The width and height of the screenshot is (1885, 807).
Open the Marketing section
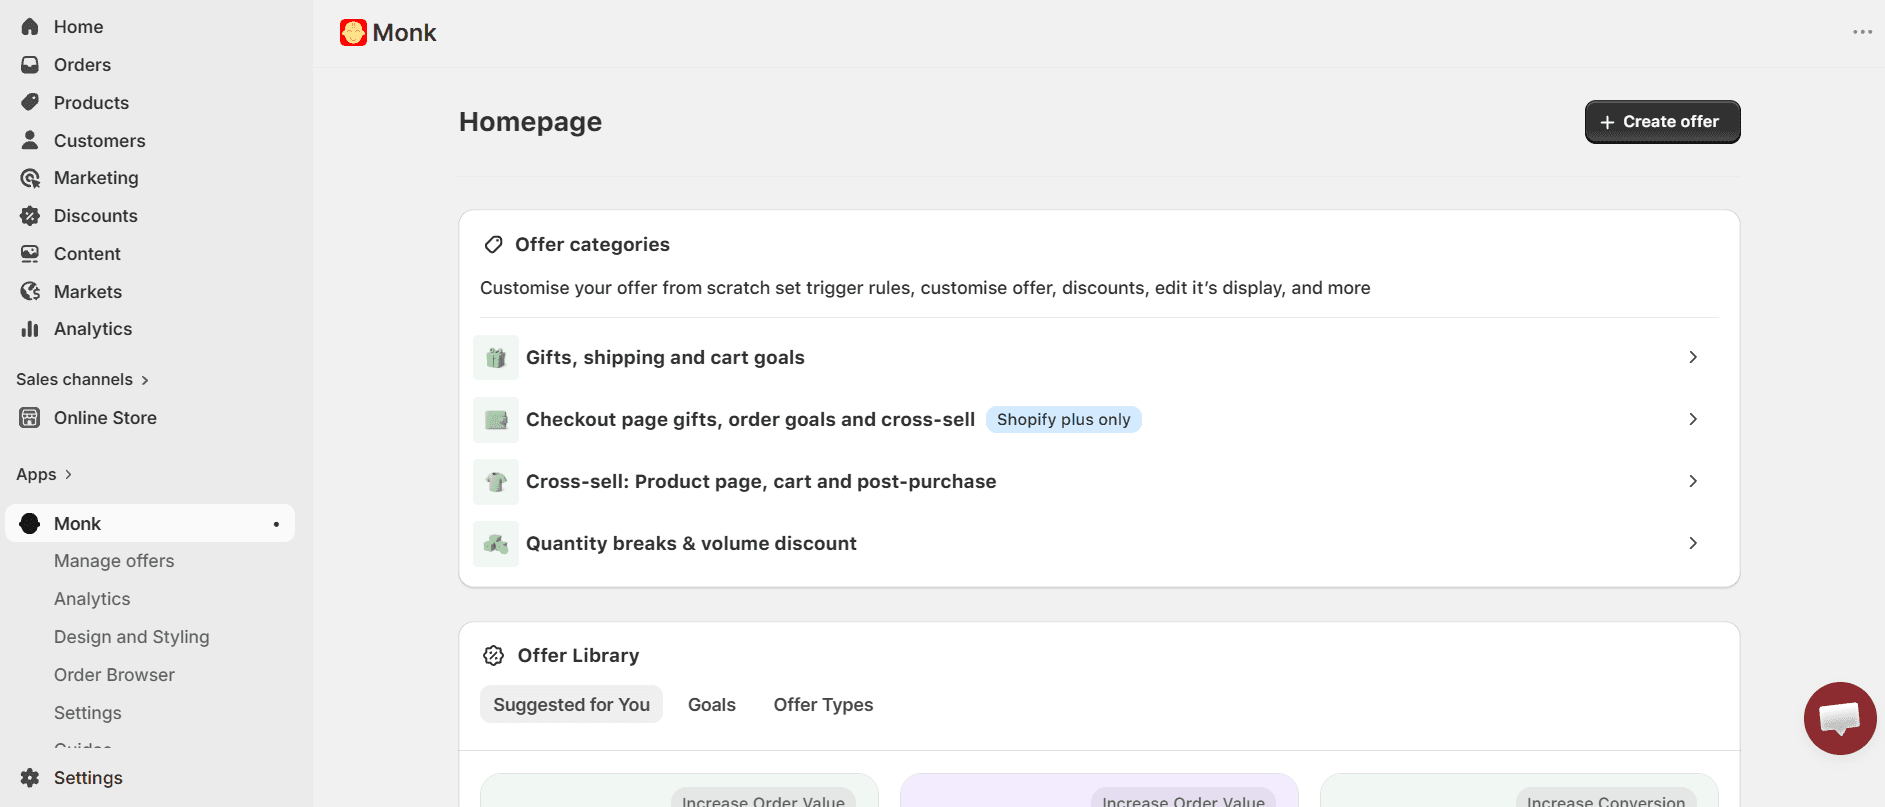point(96,178)
